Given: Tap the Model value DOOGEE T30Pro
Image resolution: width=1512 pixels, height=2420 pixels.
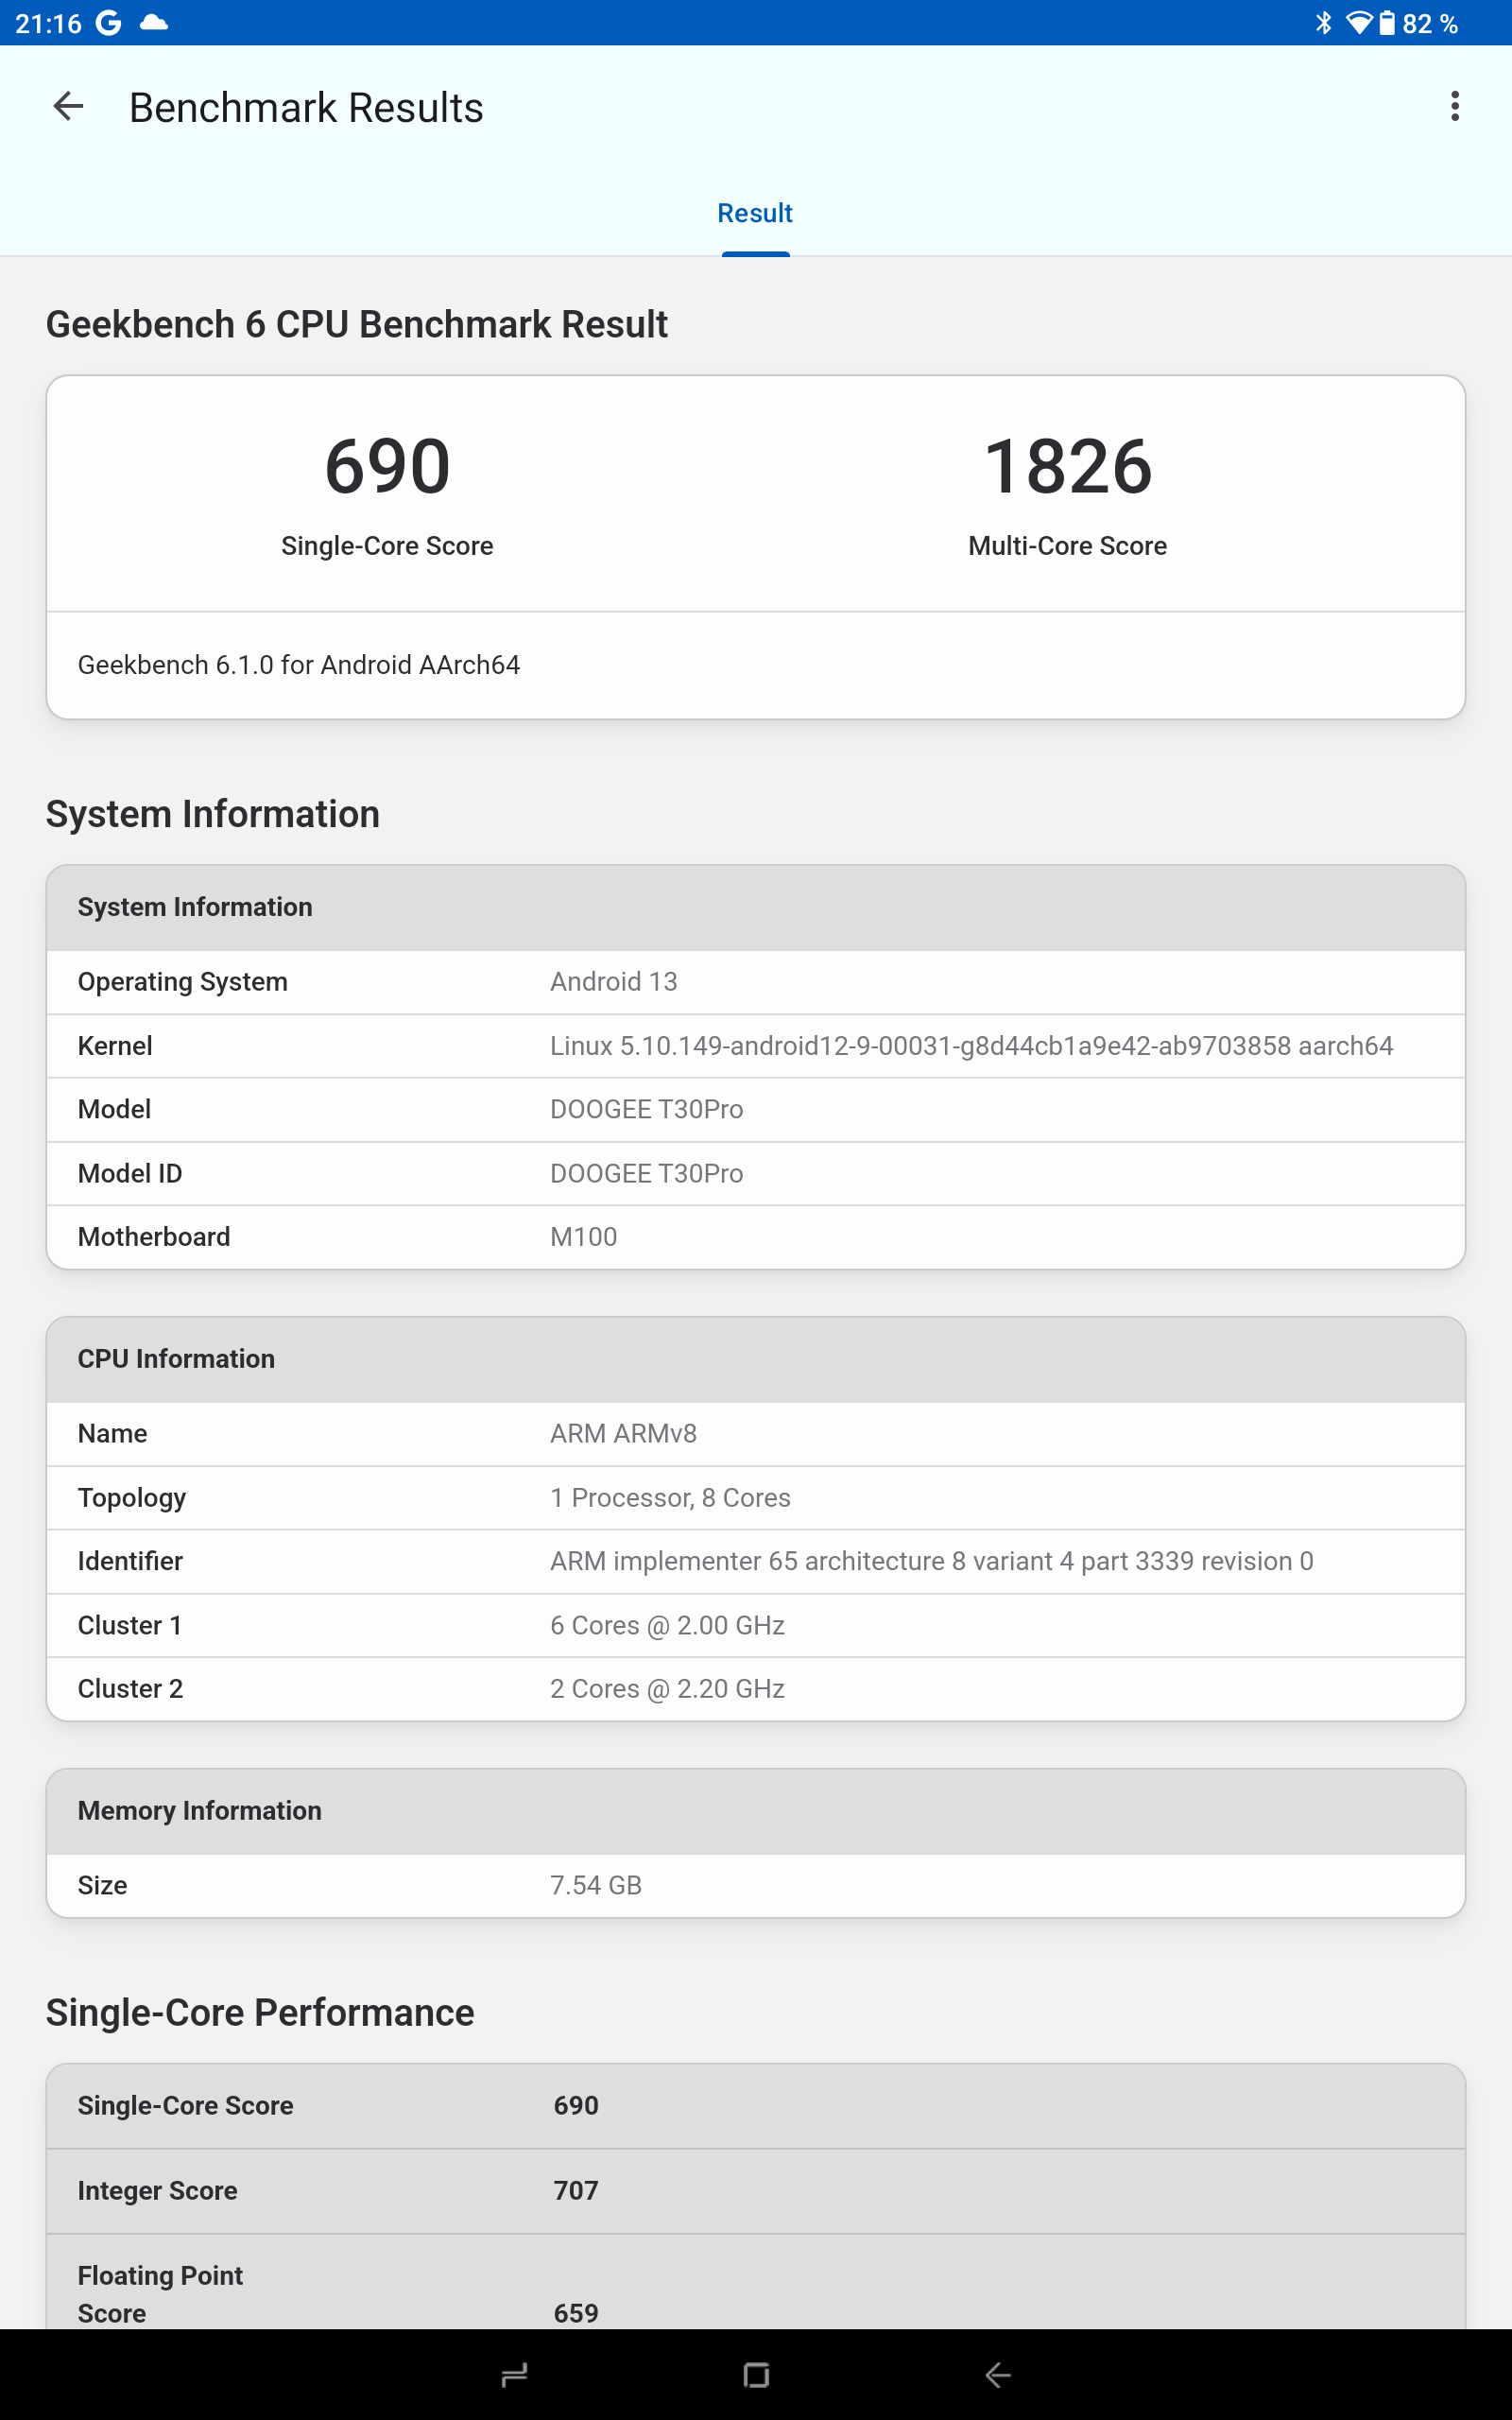Looking at the screenshot, I should coord(646,1110).
